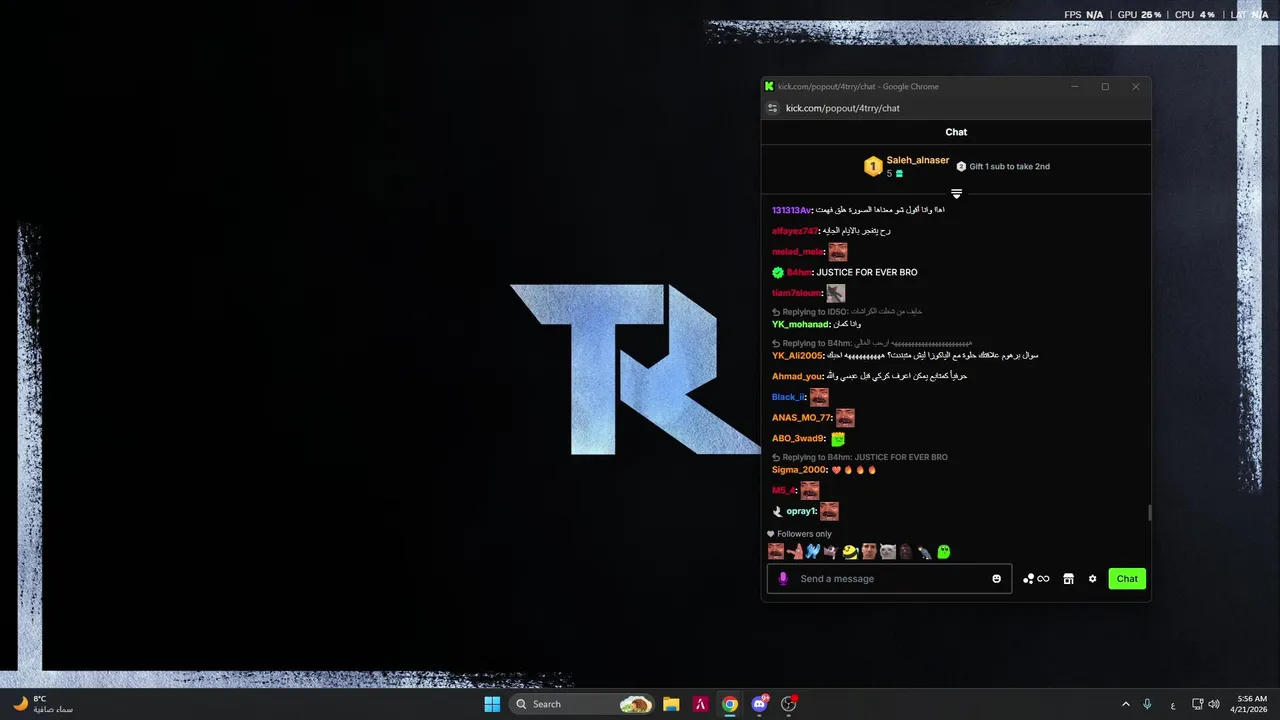The width and height of the screenshot is (1280, 720).
Task: Open the Windows Start menu
Action: (x=492, y=704)
